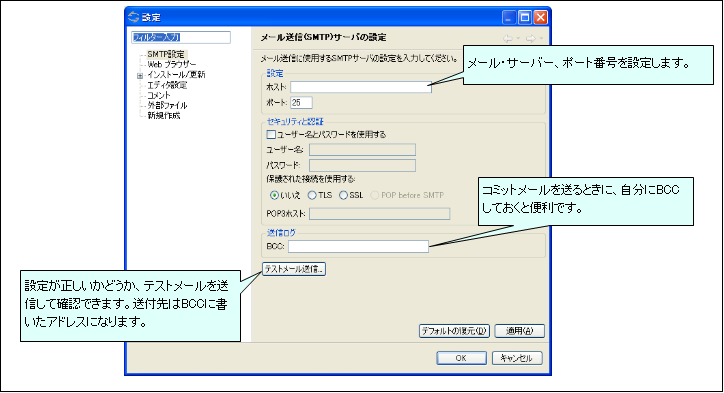Click the キャンセル button
This screenshot has width=724, height=393.
tap(517, 358)
